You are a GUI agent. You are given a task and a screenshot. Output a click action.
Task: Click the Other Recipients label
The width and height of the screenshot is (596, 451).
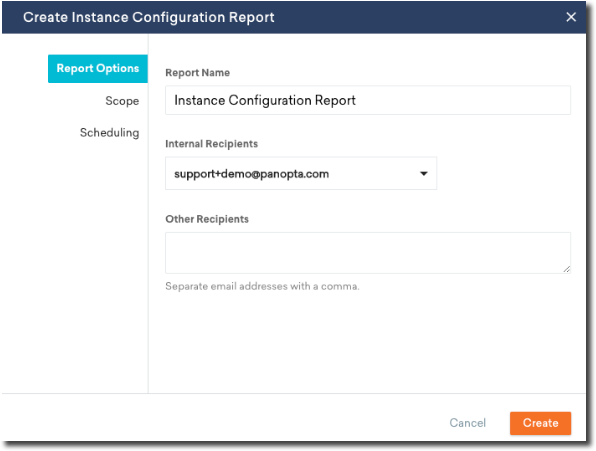pyautogui.click(x=207, y=219)
